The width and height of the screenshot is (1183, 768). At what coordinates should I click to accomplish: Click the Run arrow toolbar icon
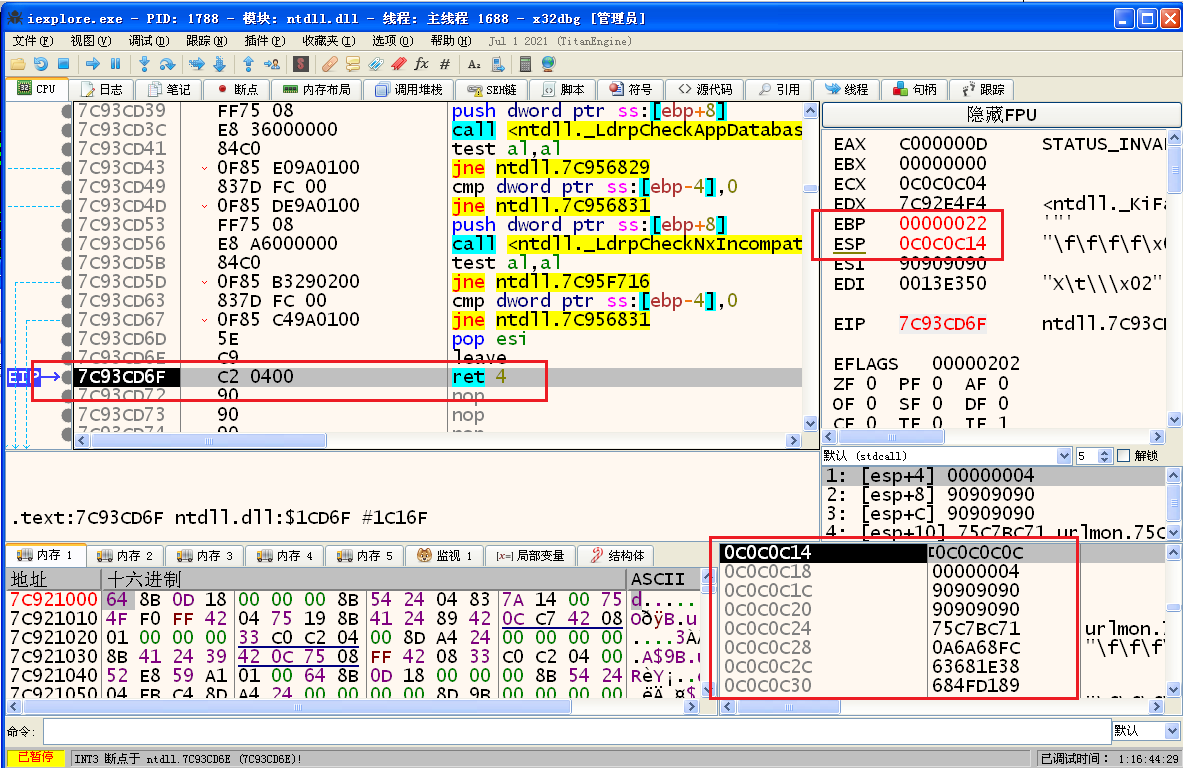pyautogui.click(x=93, y=64)
